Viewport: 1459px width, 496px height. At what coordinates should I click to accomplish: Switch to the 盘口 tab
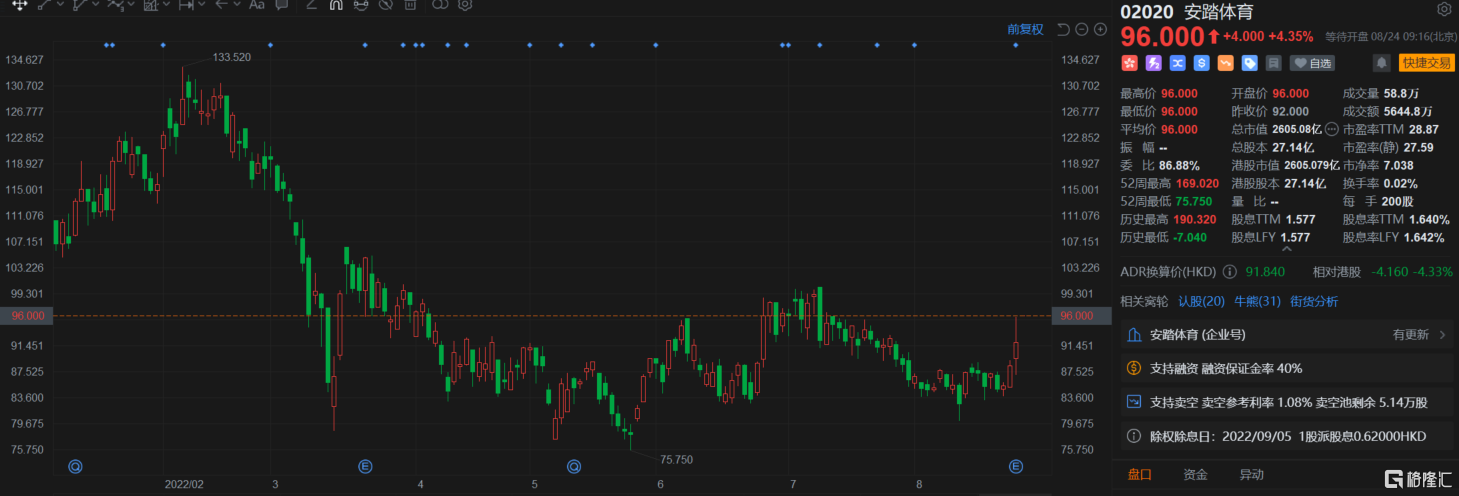(1140, 475)
